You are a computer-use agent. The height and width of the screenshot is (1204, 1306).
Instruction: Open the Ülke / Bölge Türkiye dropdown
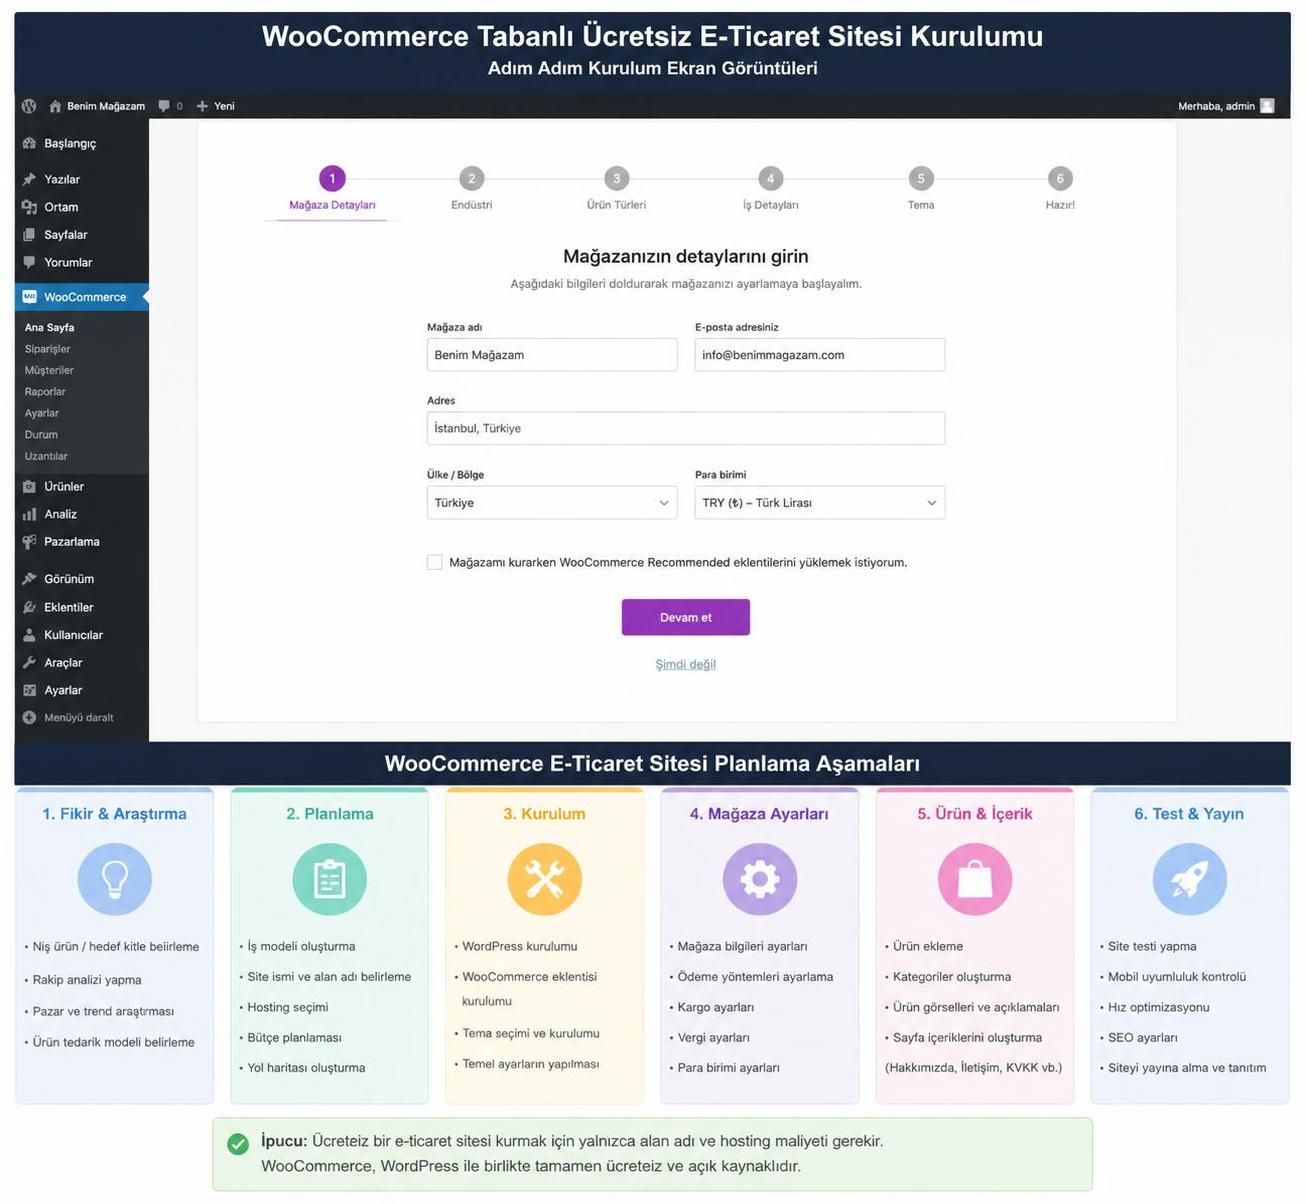click(552, 503)
